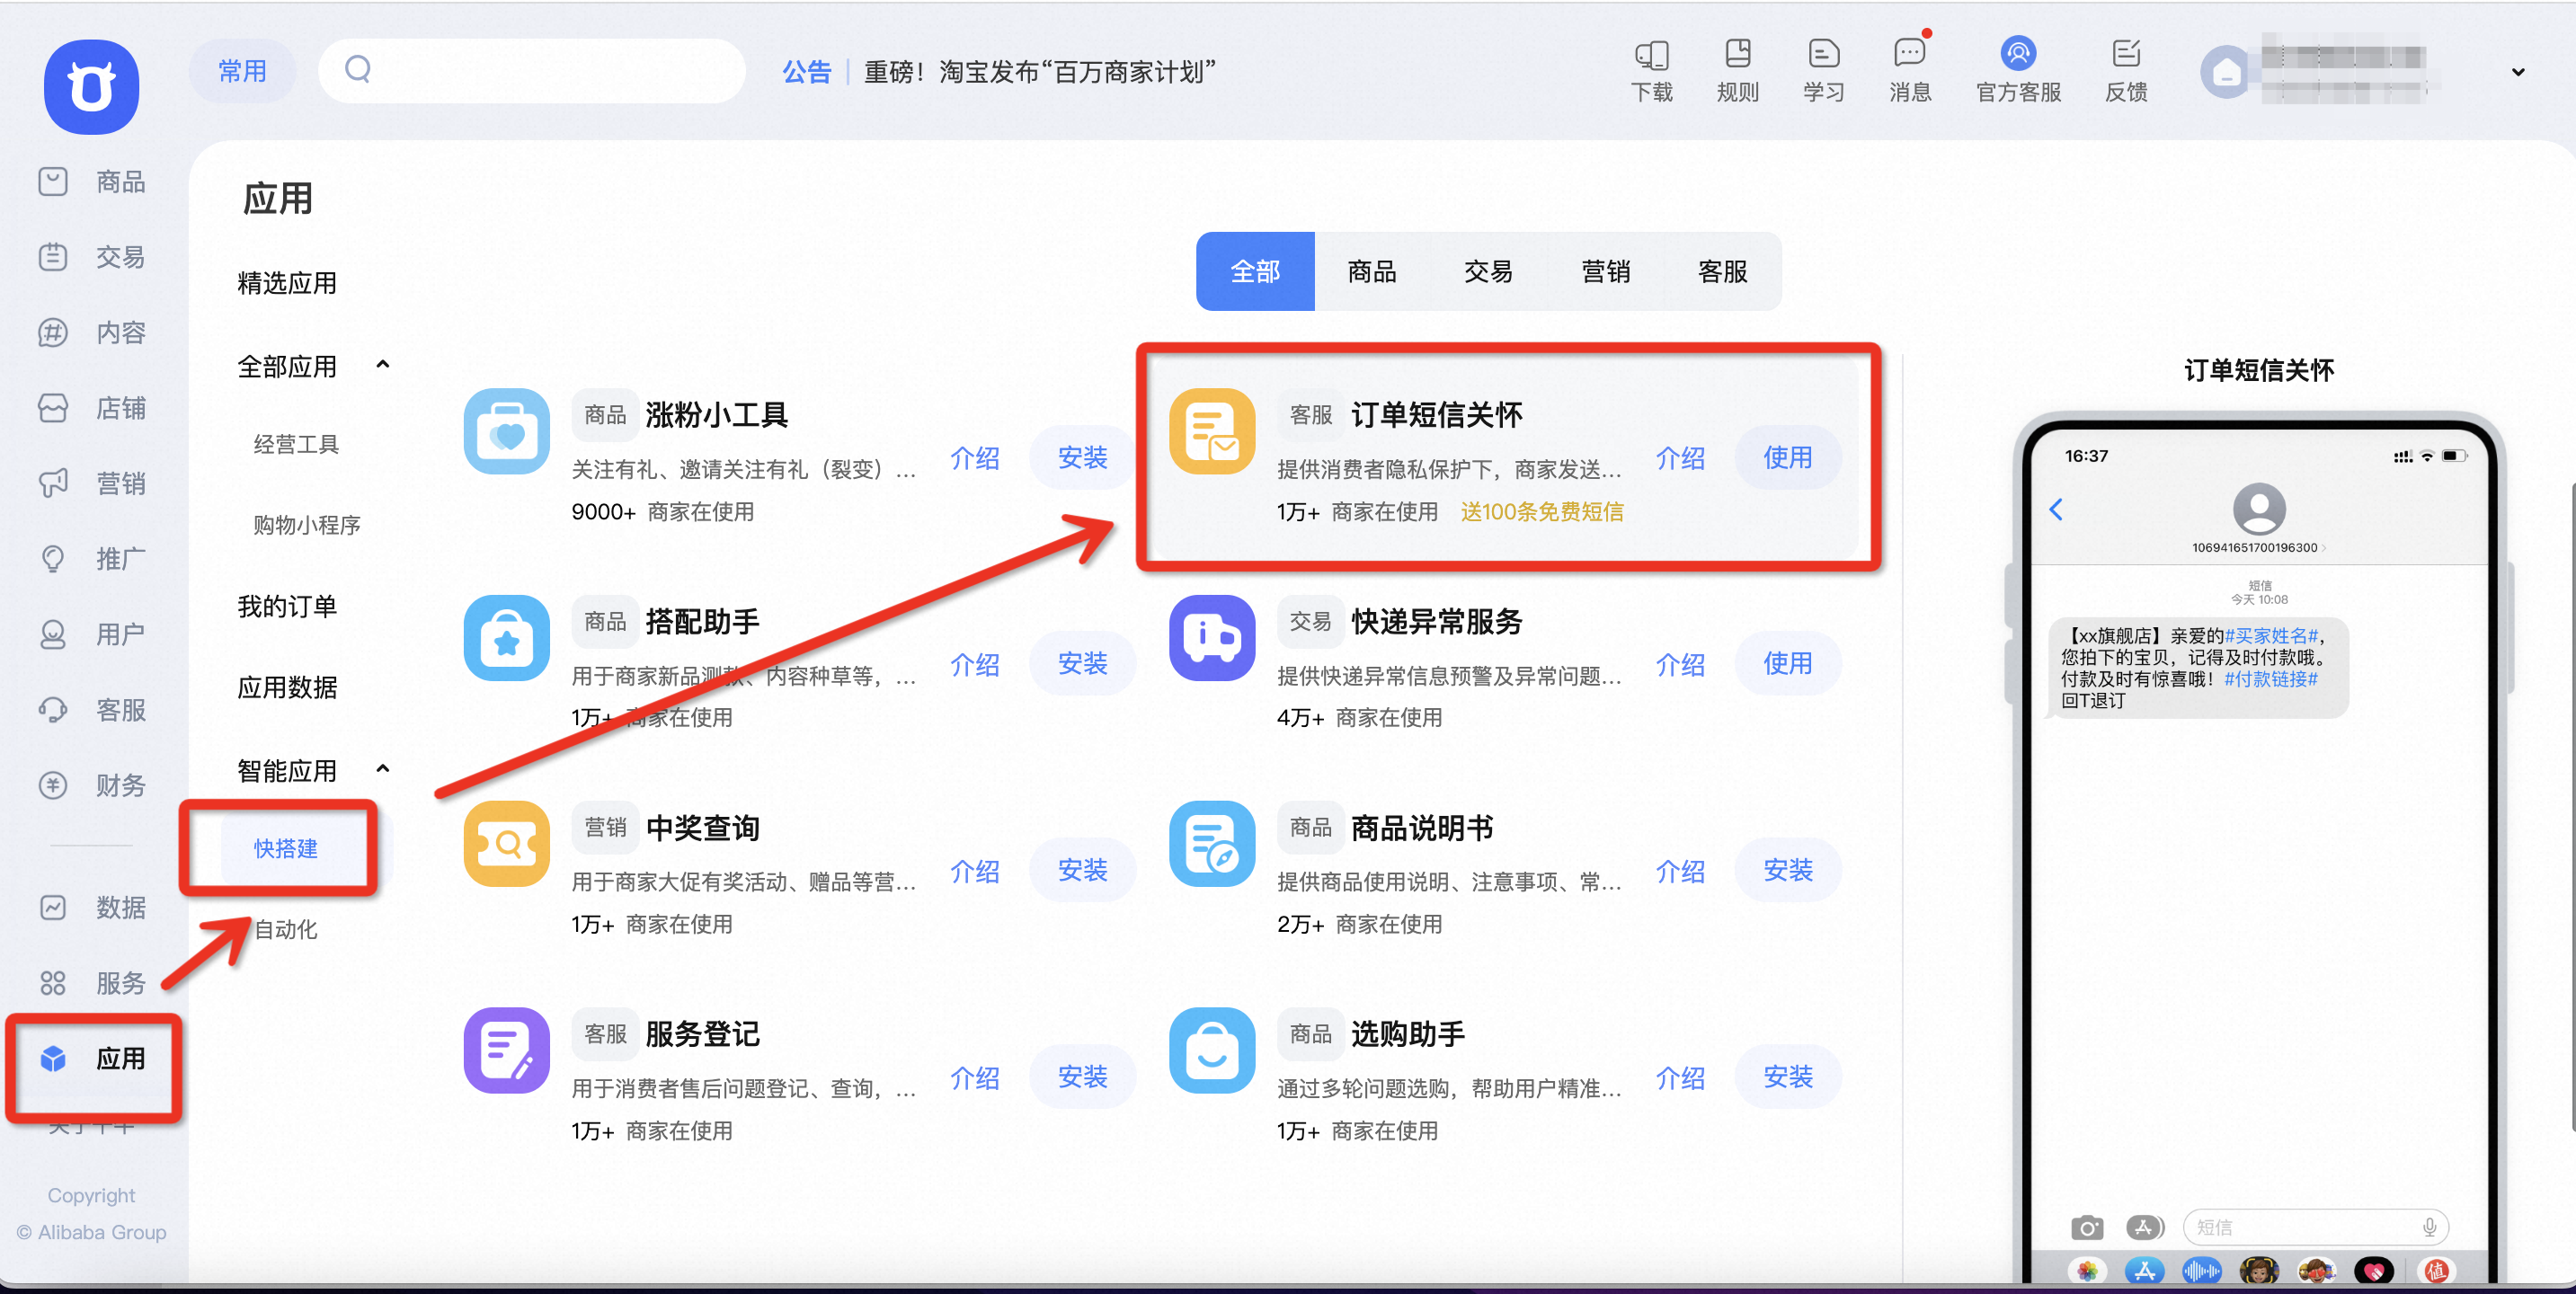Select 自动化 submenu item
The image size is (2576, 1294).
click(x=286, y=930)
